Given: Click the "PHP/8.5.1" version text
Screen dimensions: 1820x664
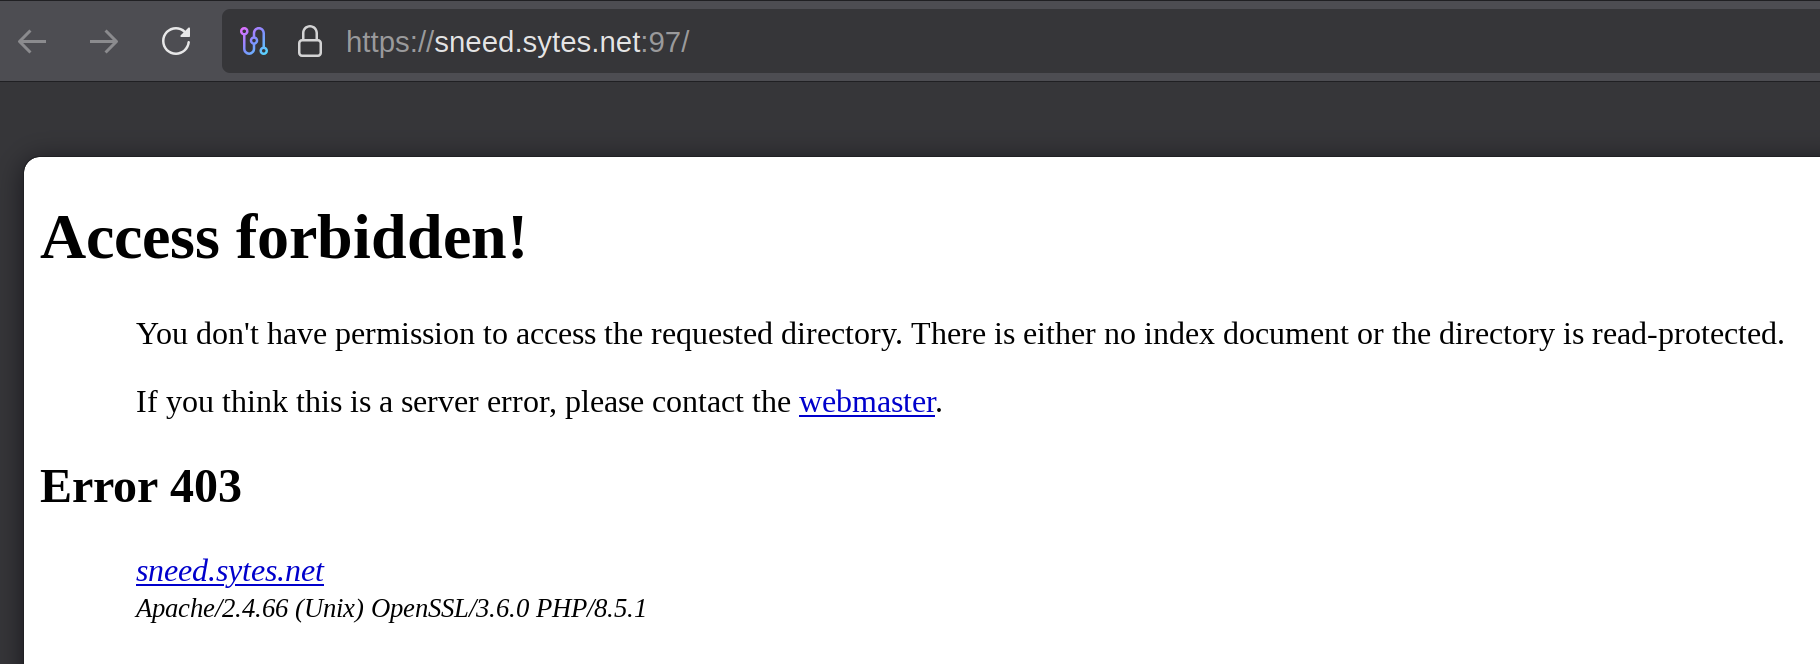Looking at the screenshot, I should click(591, 609).
